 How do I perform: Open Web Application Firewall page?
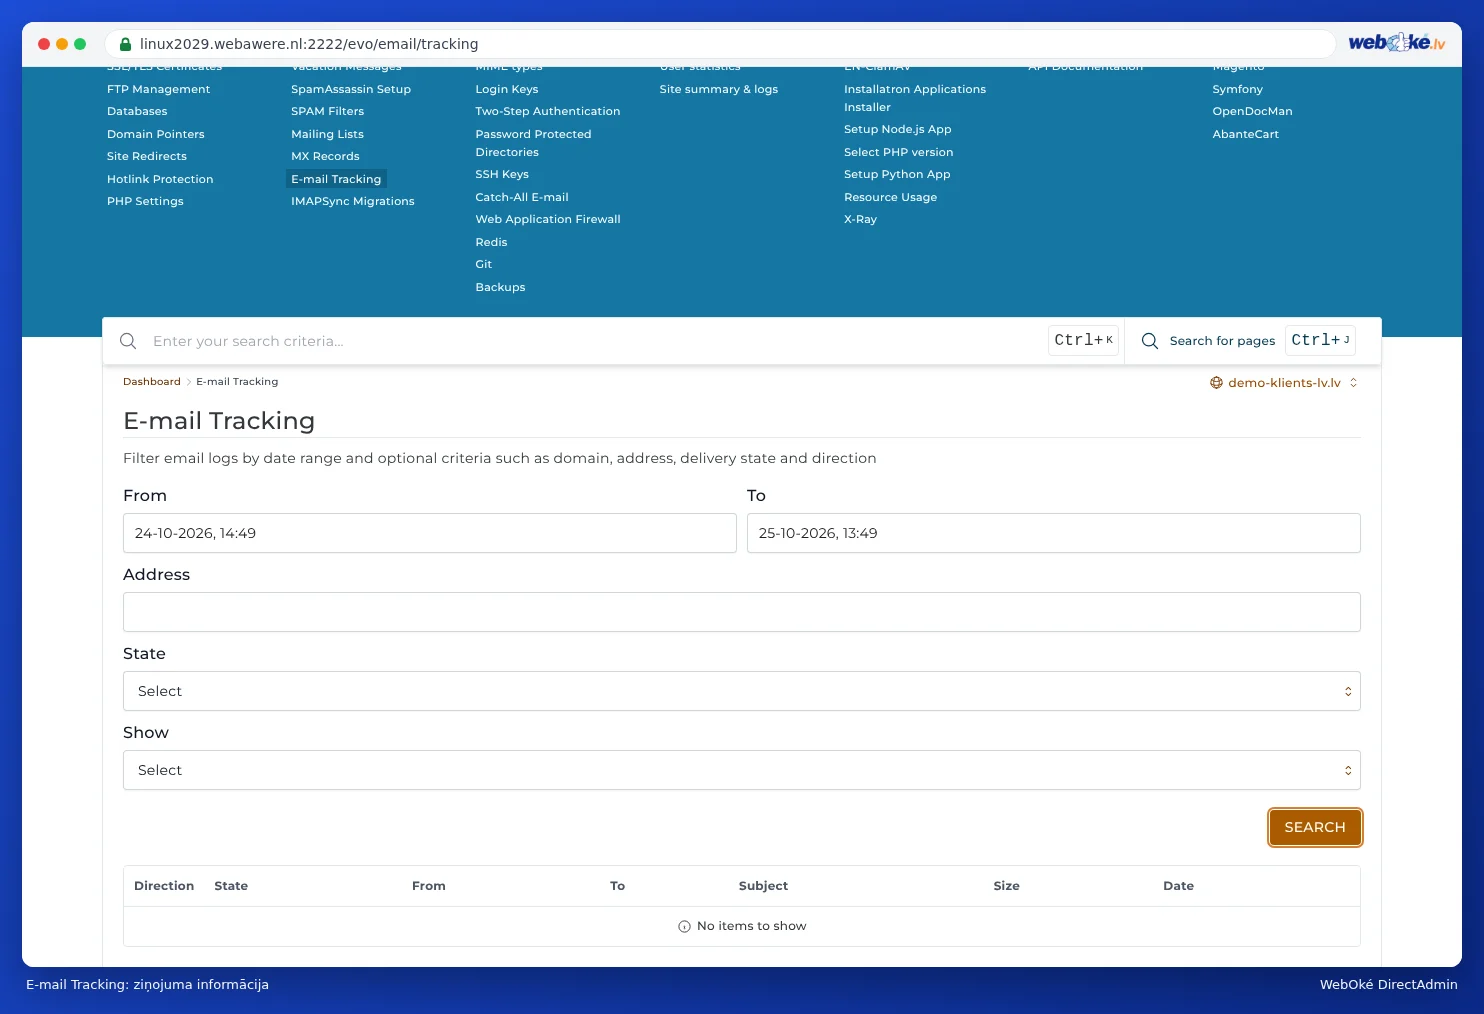(x=548, y=219)
